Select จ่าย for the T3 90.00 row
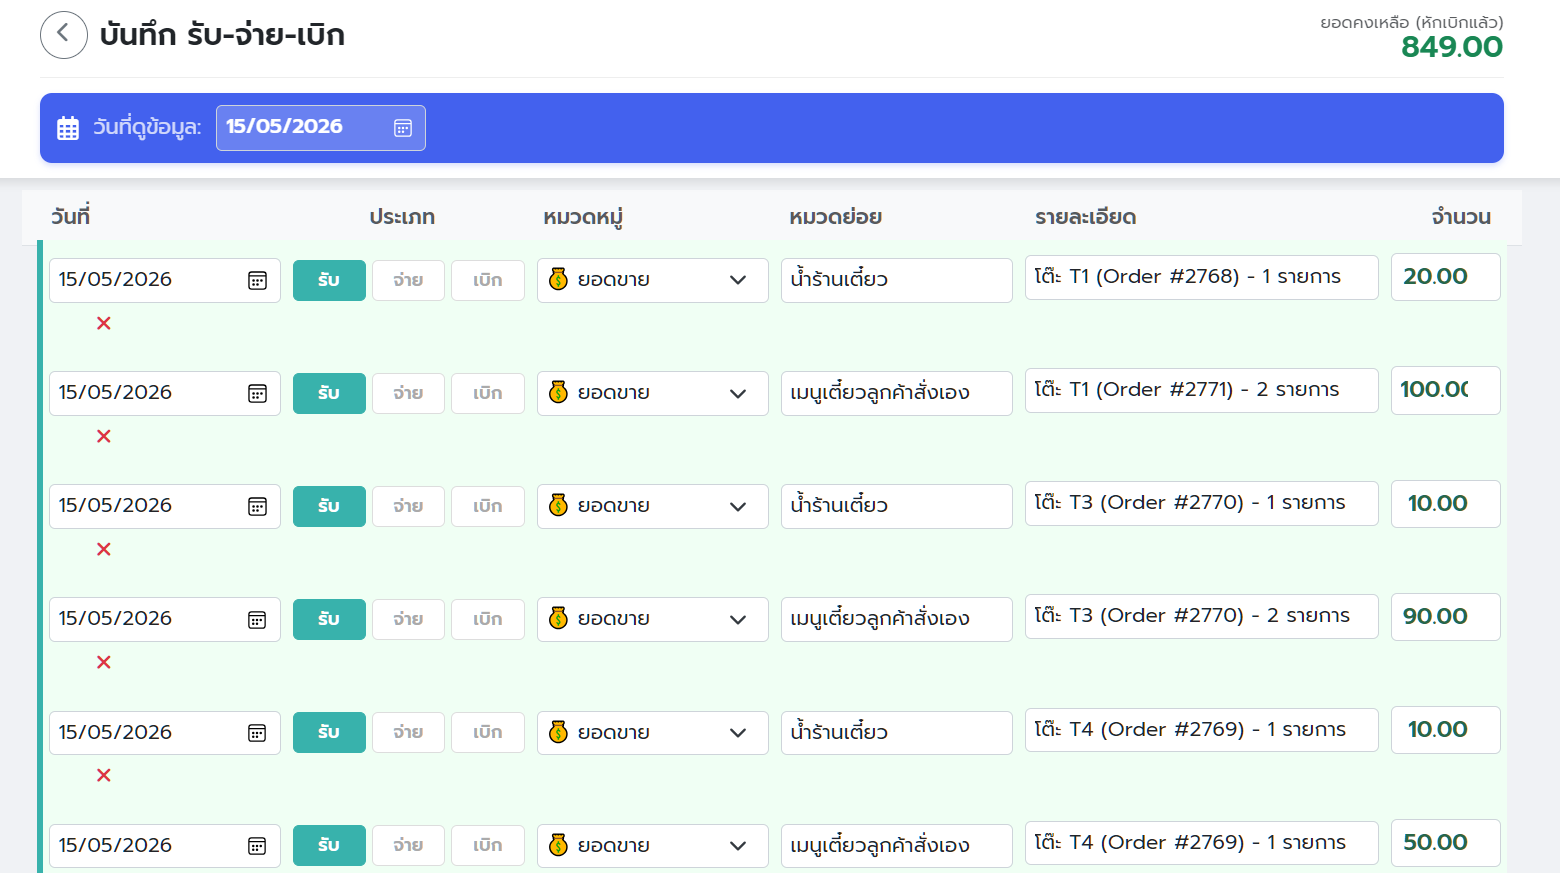 tap(408, 619)
